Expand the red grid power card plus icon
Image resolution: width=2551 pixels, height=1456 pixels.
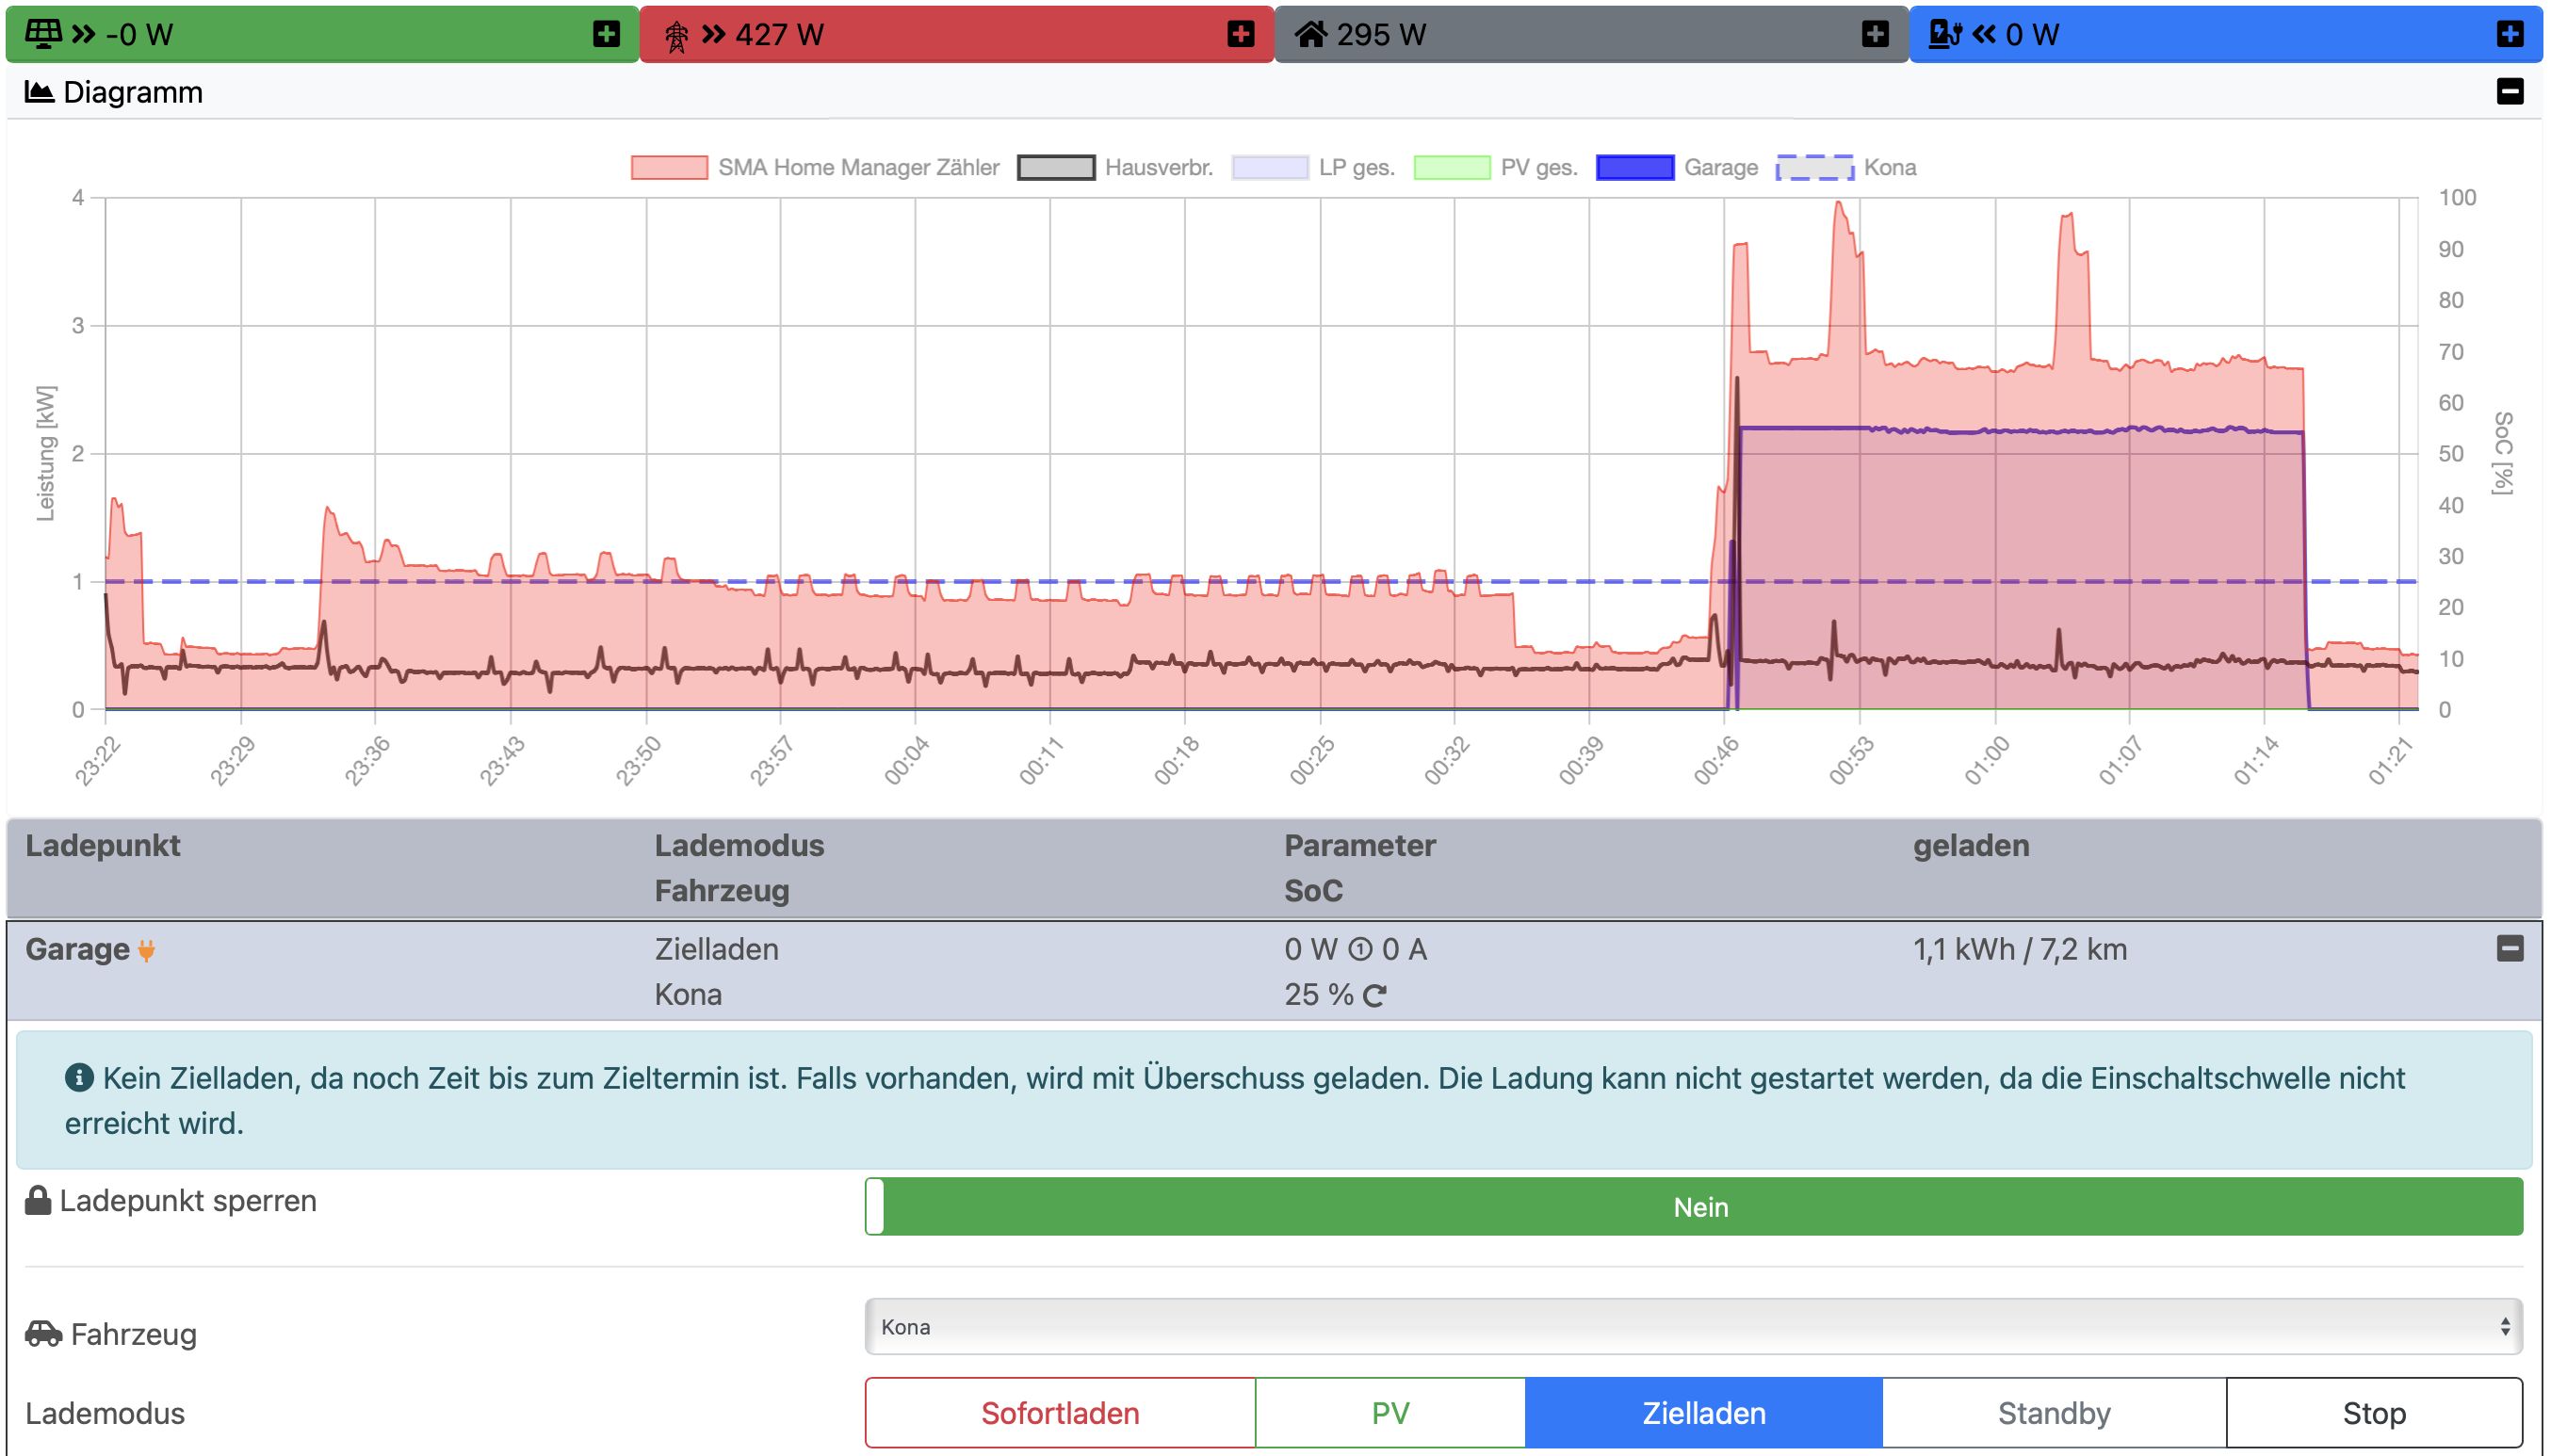(1241, 34)
